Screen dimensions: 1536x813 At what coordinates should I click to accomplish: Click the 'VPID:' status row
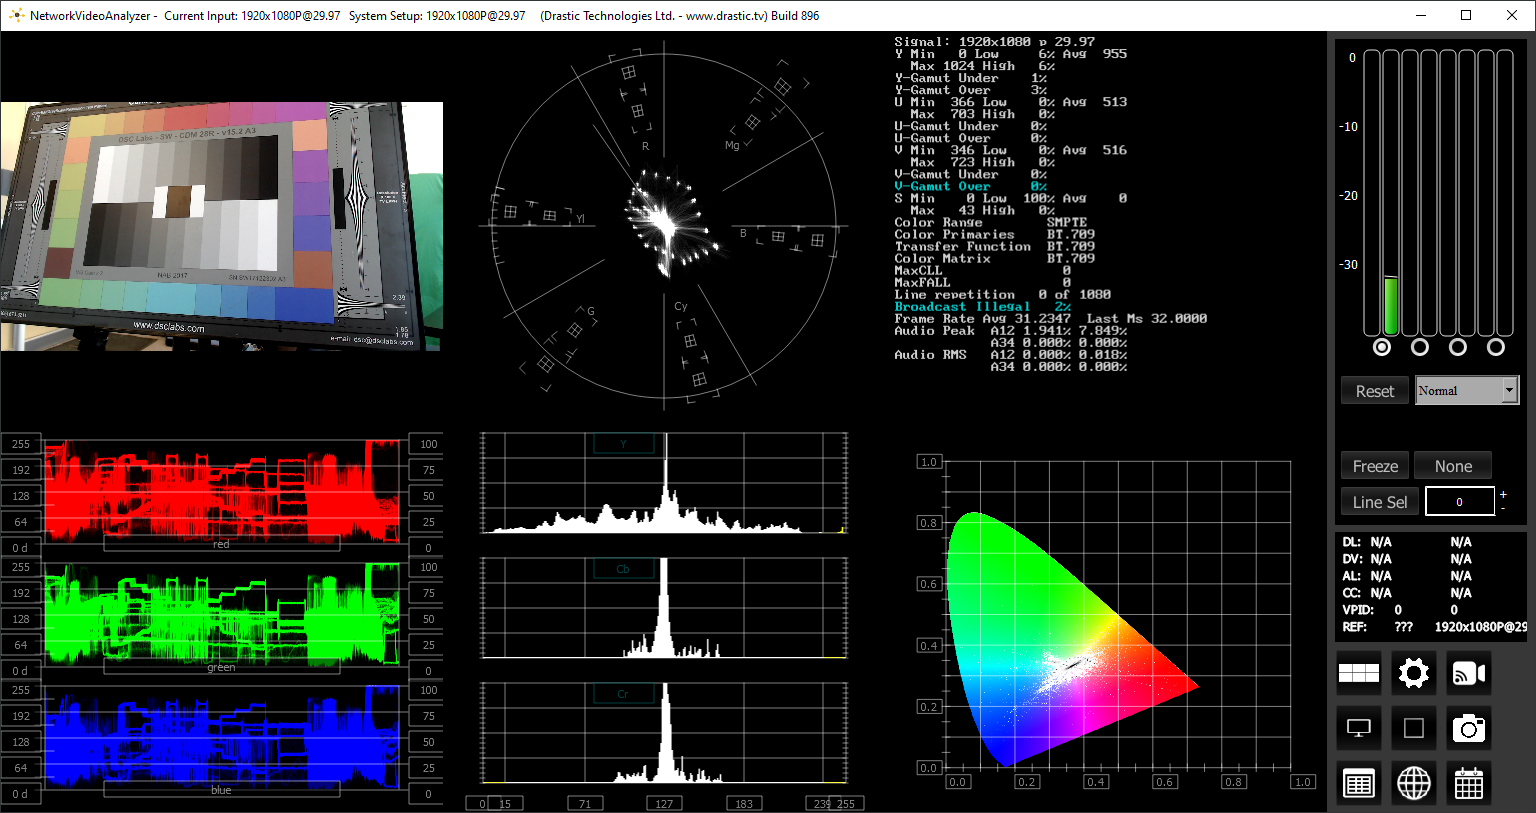1400,609
